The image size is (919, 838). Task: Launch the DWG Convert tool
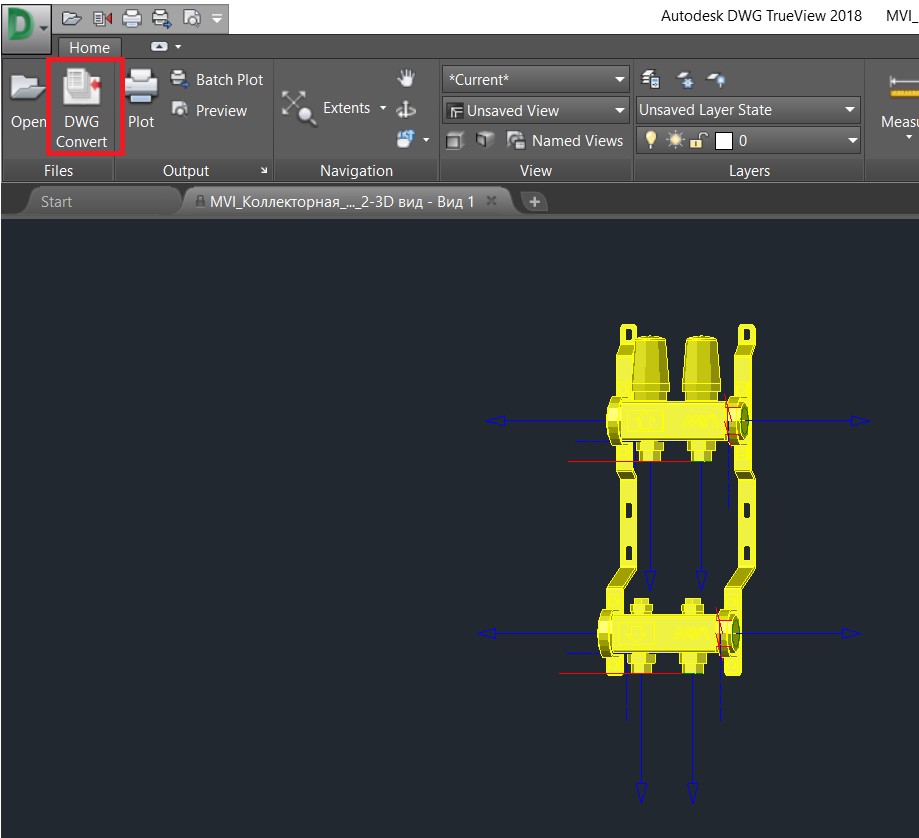point(84,105)
